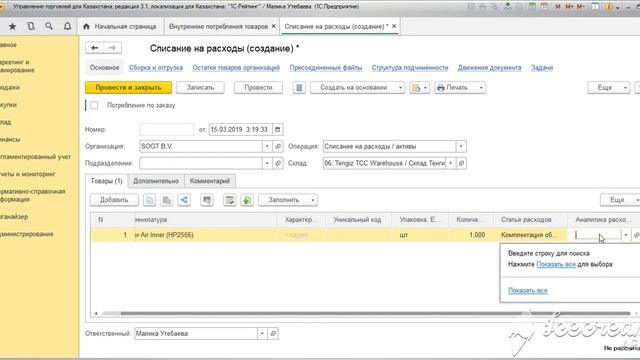Open the Аналитика расходов cell link icon
This screenshot has height=360, width=640.
636,235
